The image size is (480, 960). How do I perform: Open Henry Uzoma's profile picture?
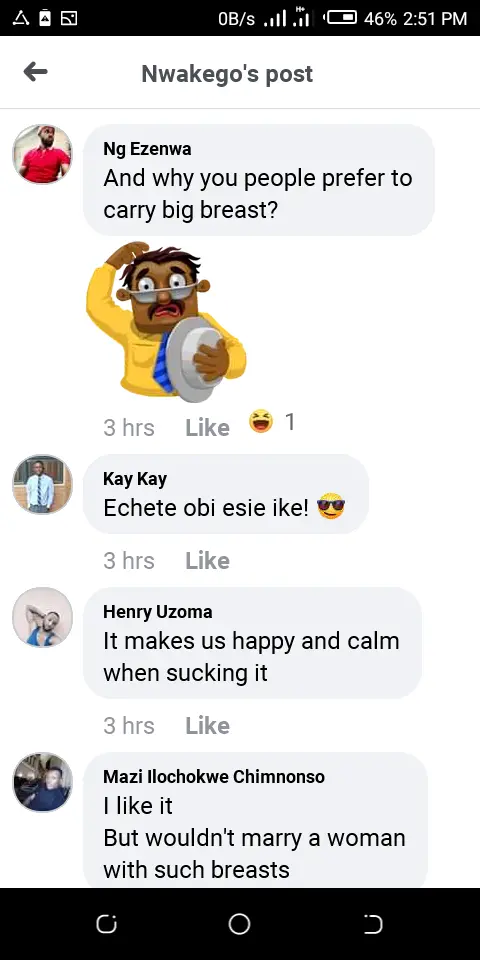[x=42, y=617]
